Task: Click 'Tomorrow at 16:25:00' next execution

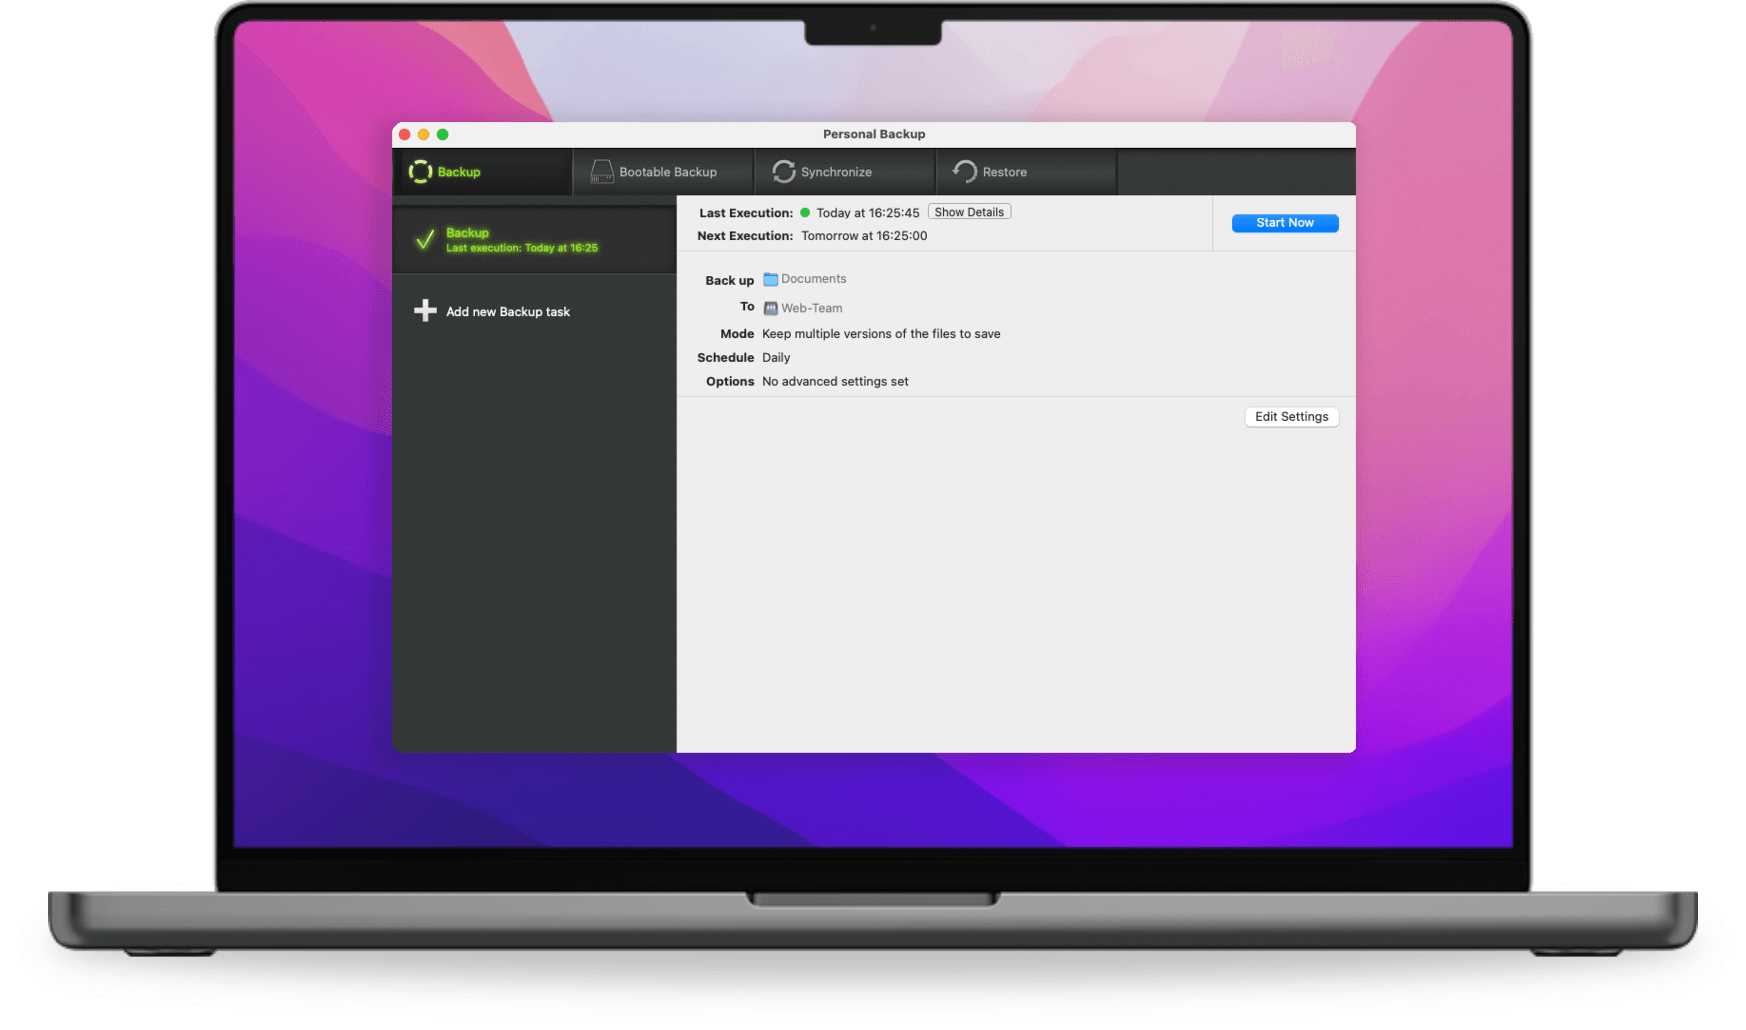Action: pyautogui.click(x=864, y=236)
